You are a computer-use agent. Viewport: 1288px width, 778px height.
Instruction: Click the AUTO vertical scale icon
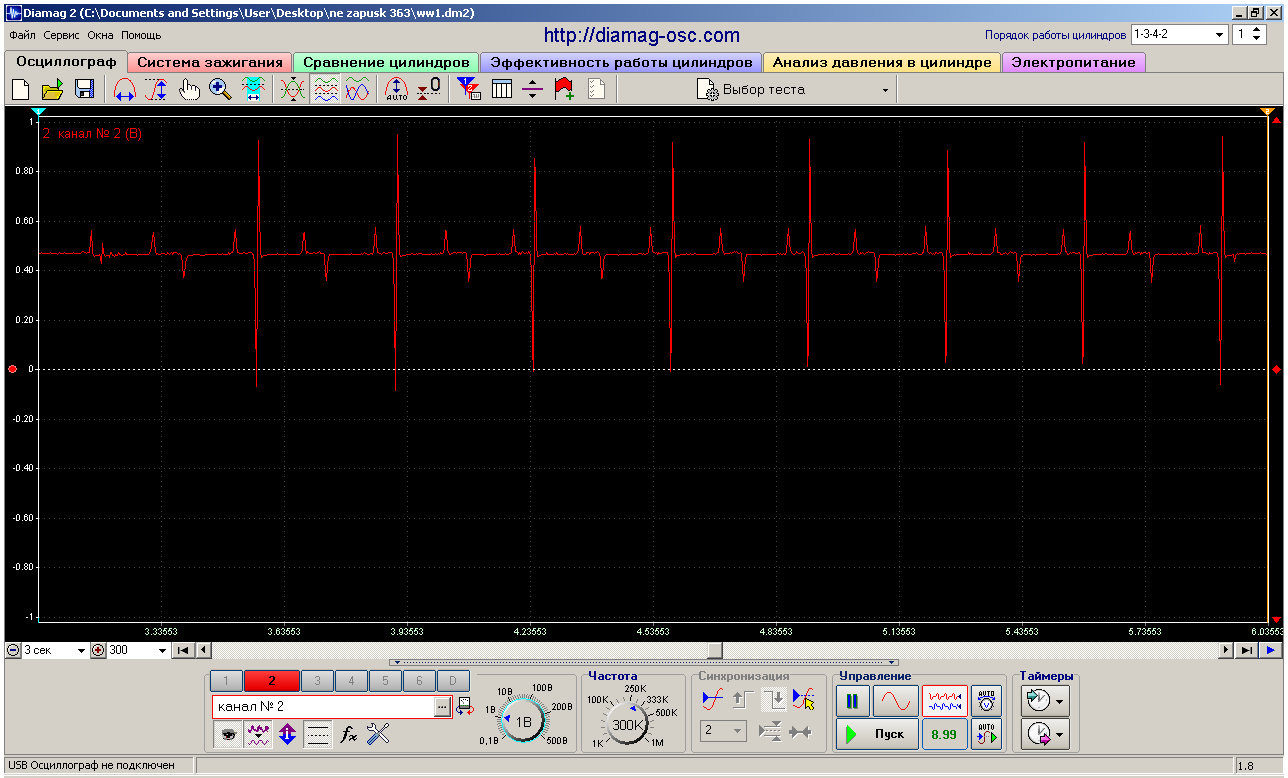click(x=397, y=89)
